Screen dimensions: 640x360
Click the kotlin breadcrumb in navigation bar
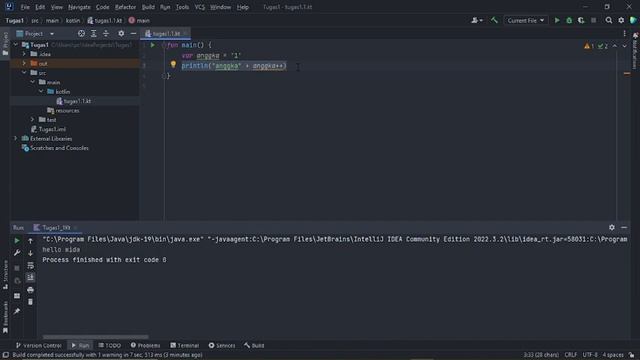[73, 20]
